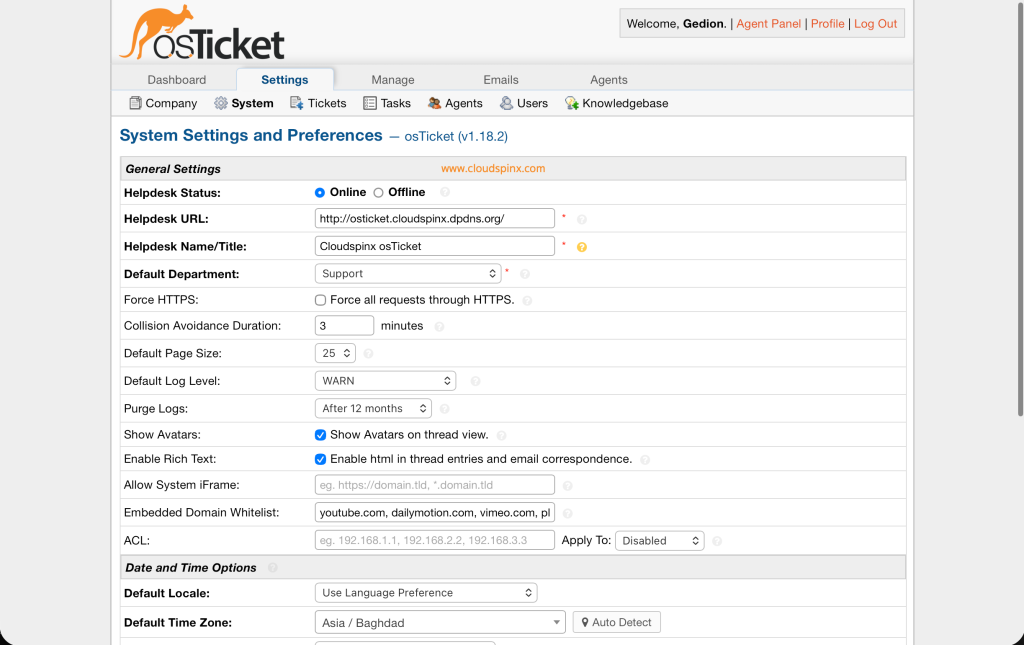
Task: Open the Helpdesk Name/Title help tooltip icon
Action: pos(581,246)
